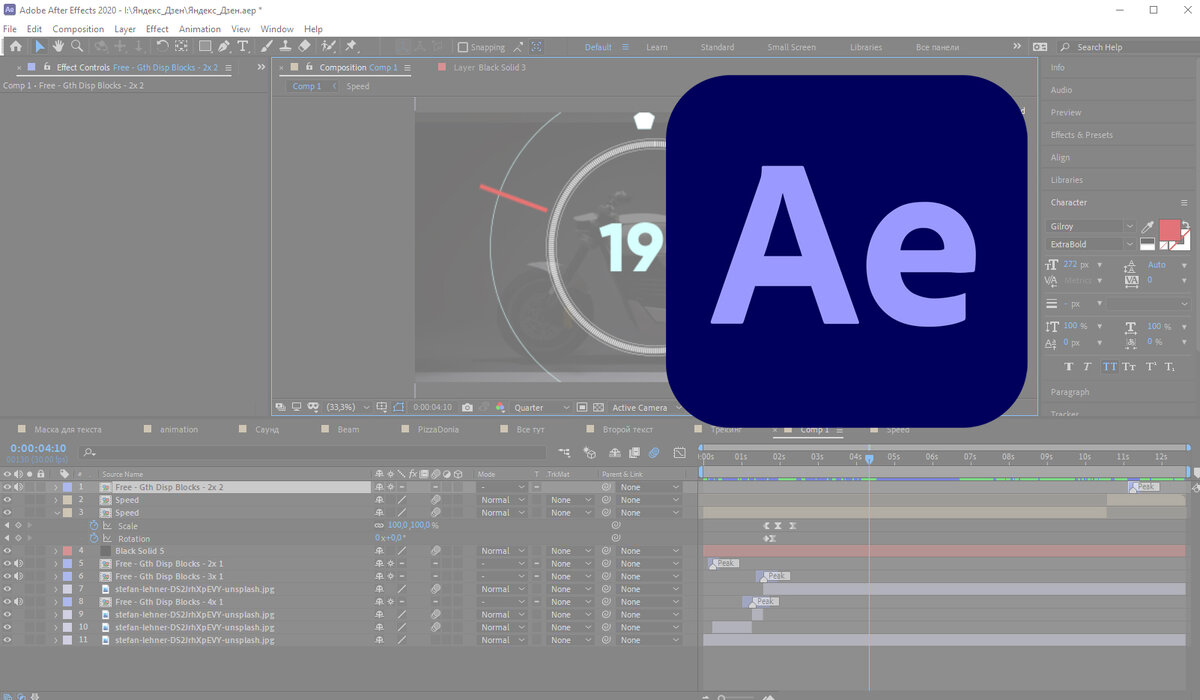Viewport: 1200px width, 700px height.
Task: Select the Selection arrow tool
Action: click(40, 46)
